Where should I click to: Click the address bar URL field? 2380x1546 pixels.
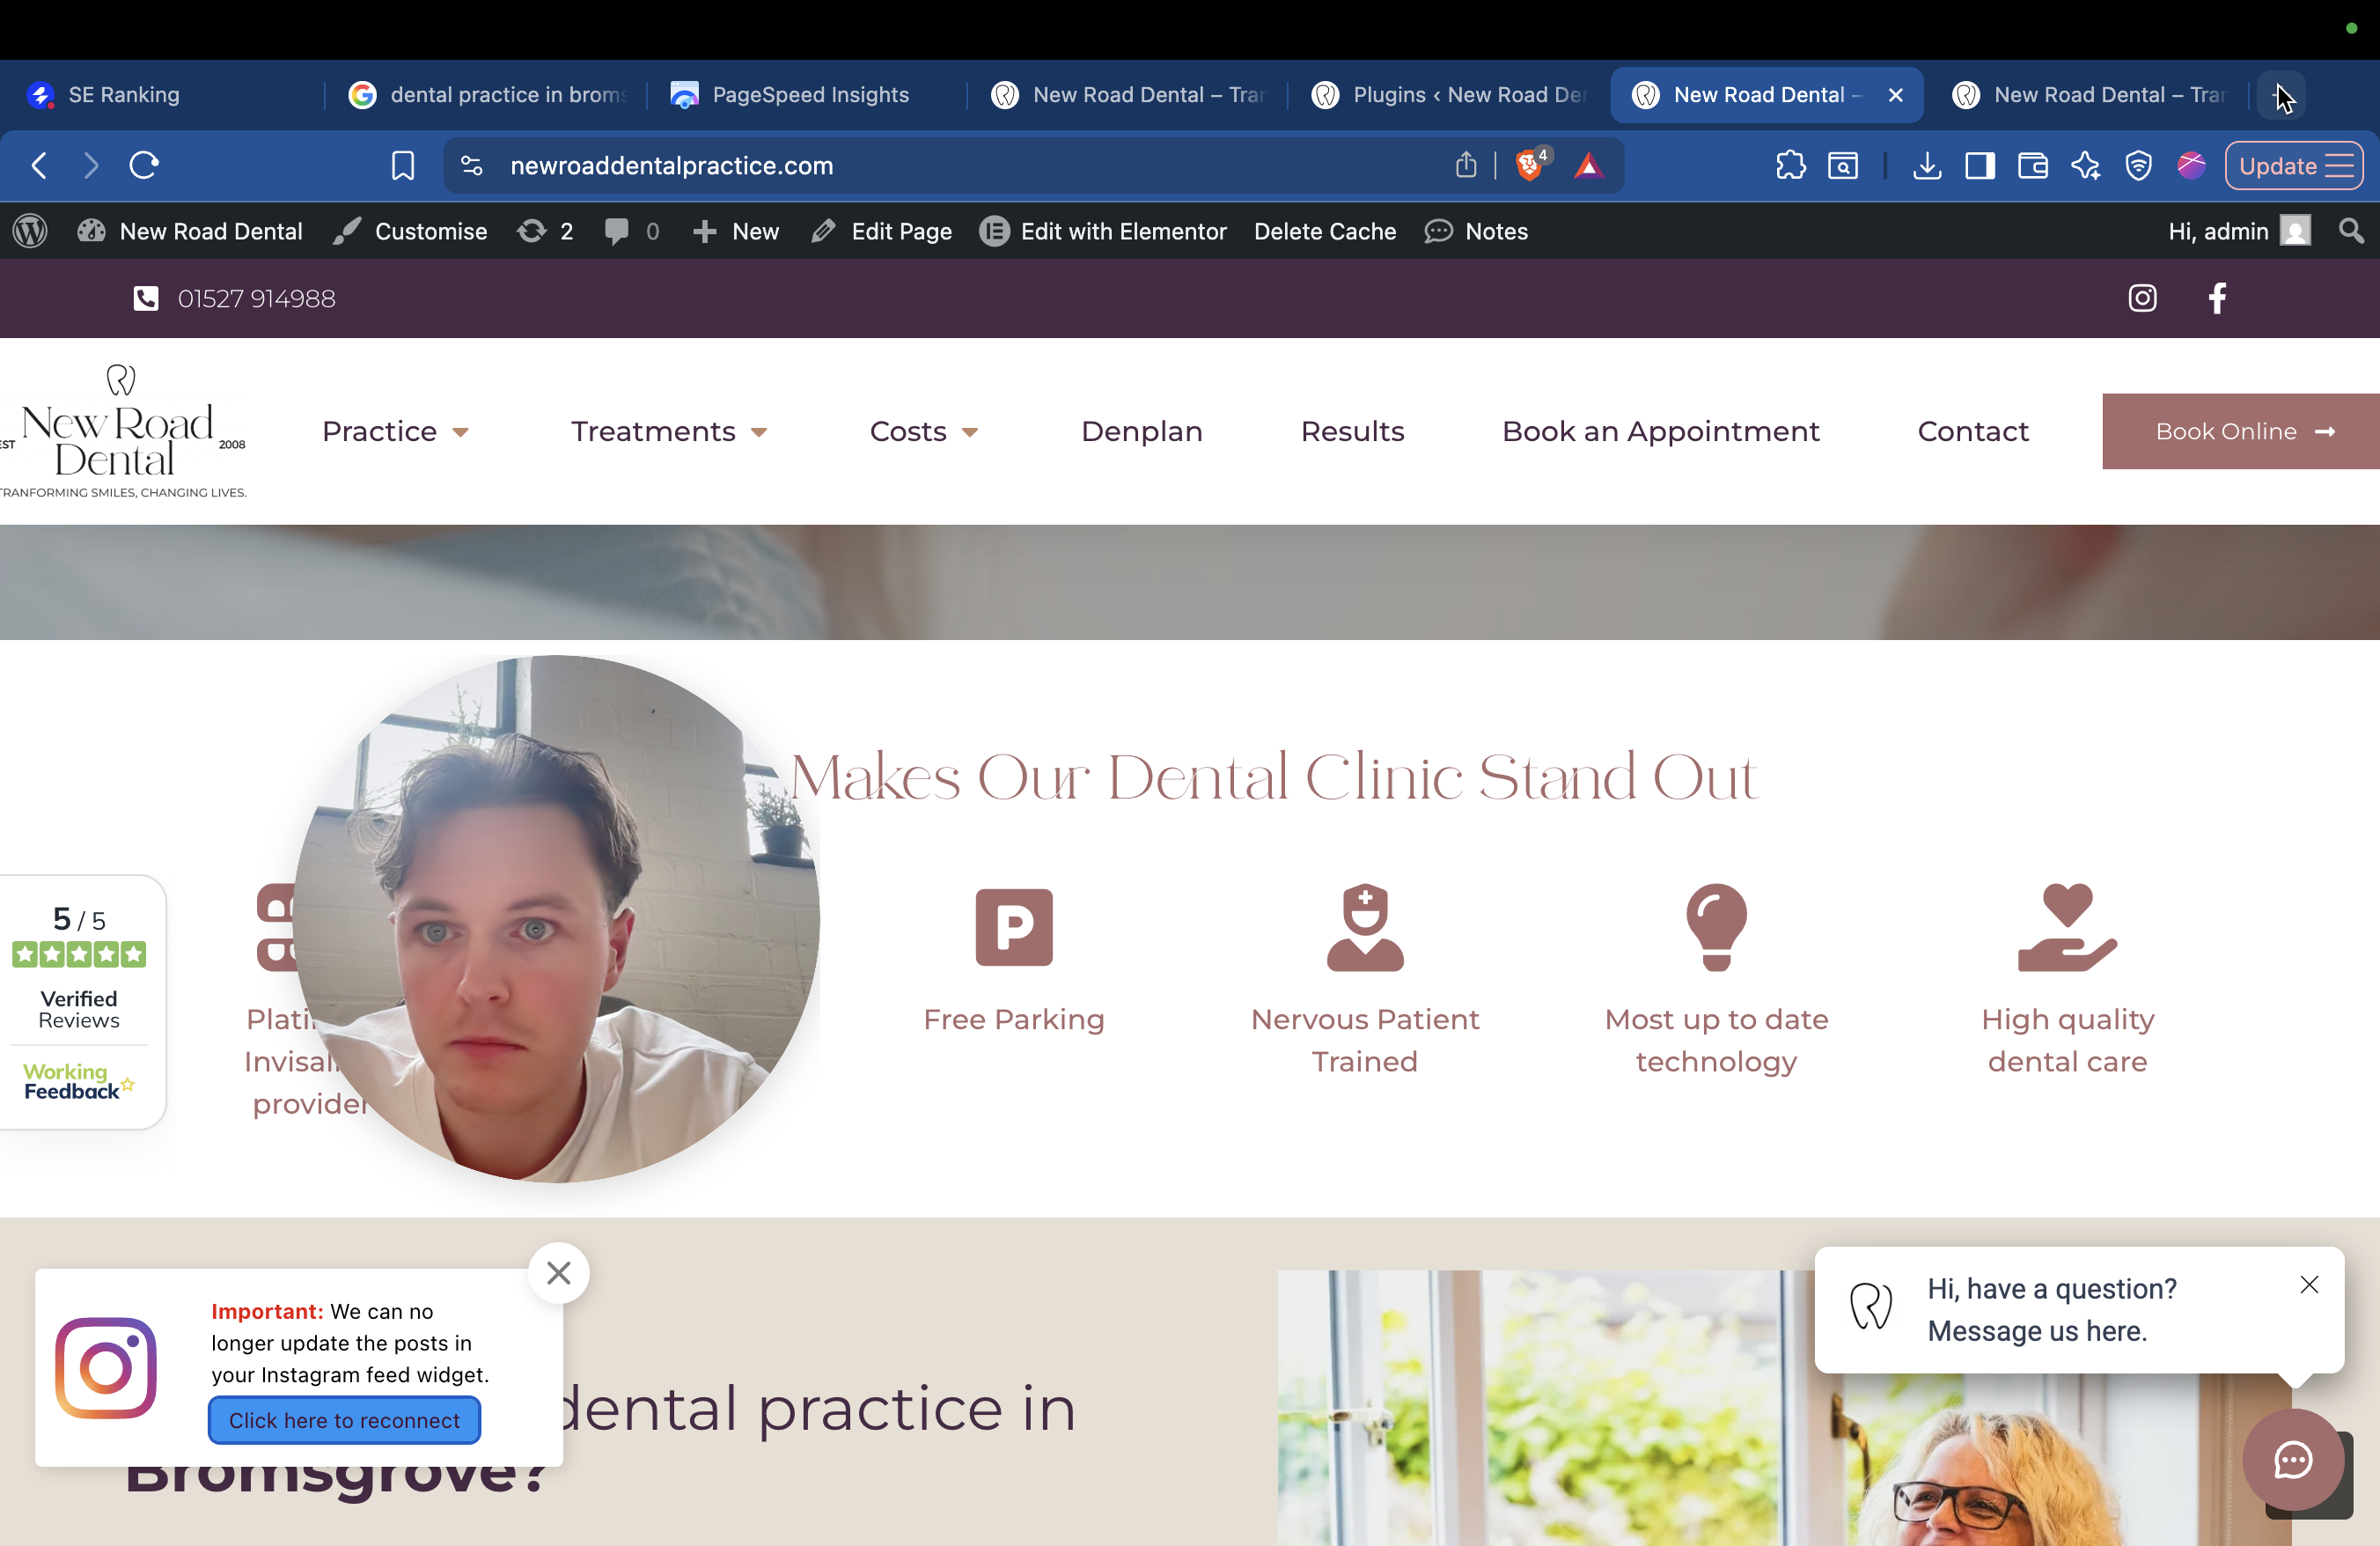click(x=900, y=165)
